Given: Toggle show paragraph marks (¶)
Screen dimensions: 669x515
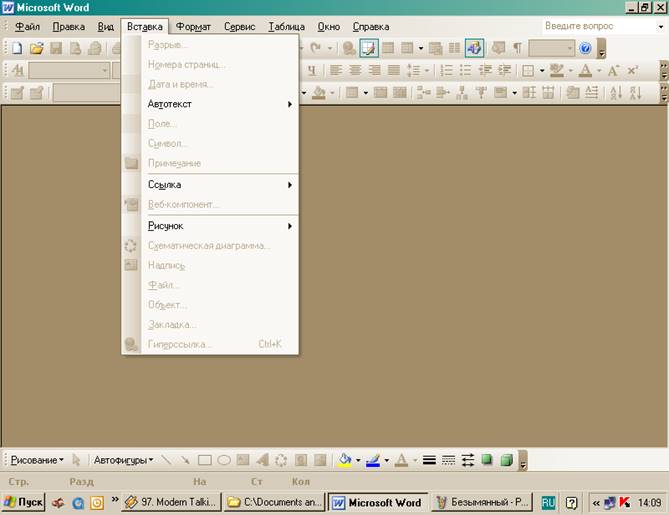Looking at the screenshot, I should (518, 48).
